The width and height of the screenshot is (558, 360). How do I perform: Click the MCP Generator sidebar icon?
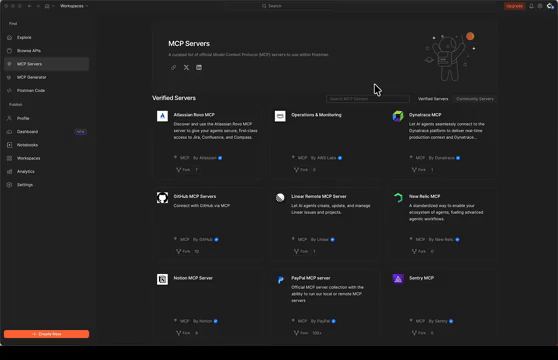point(10,77)
